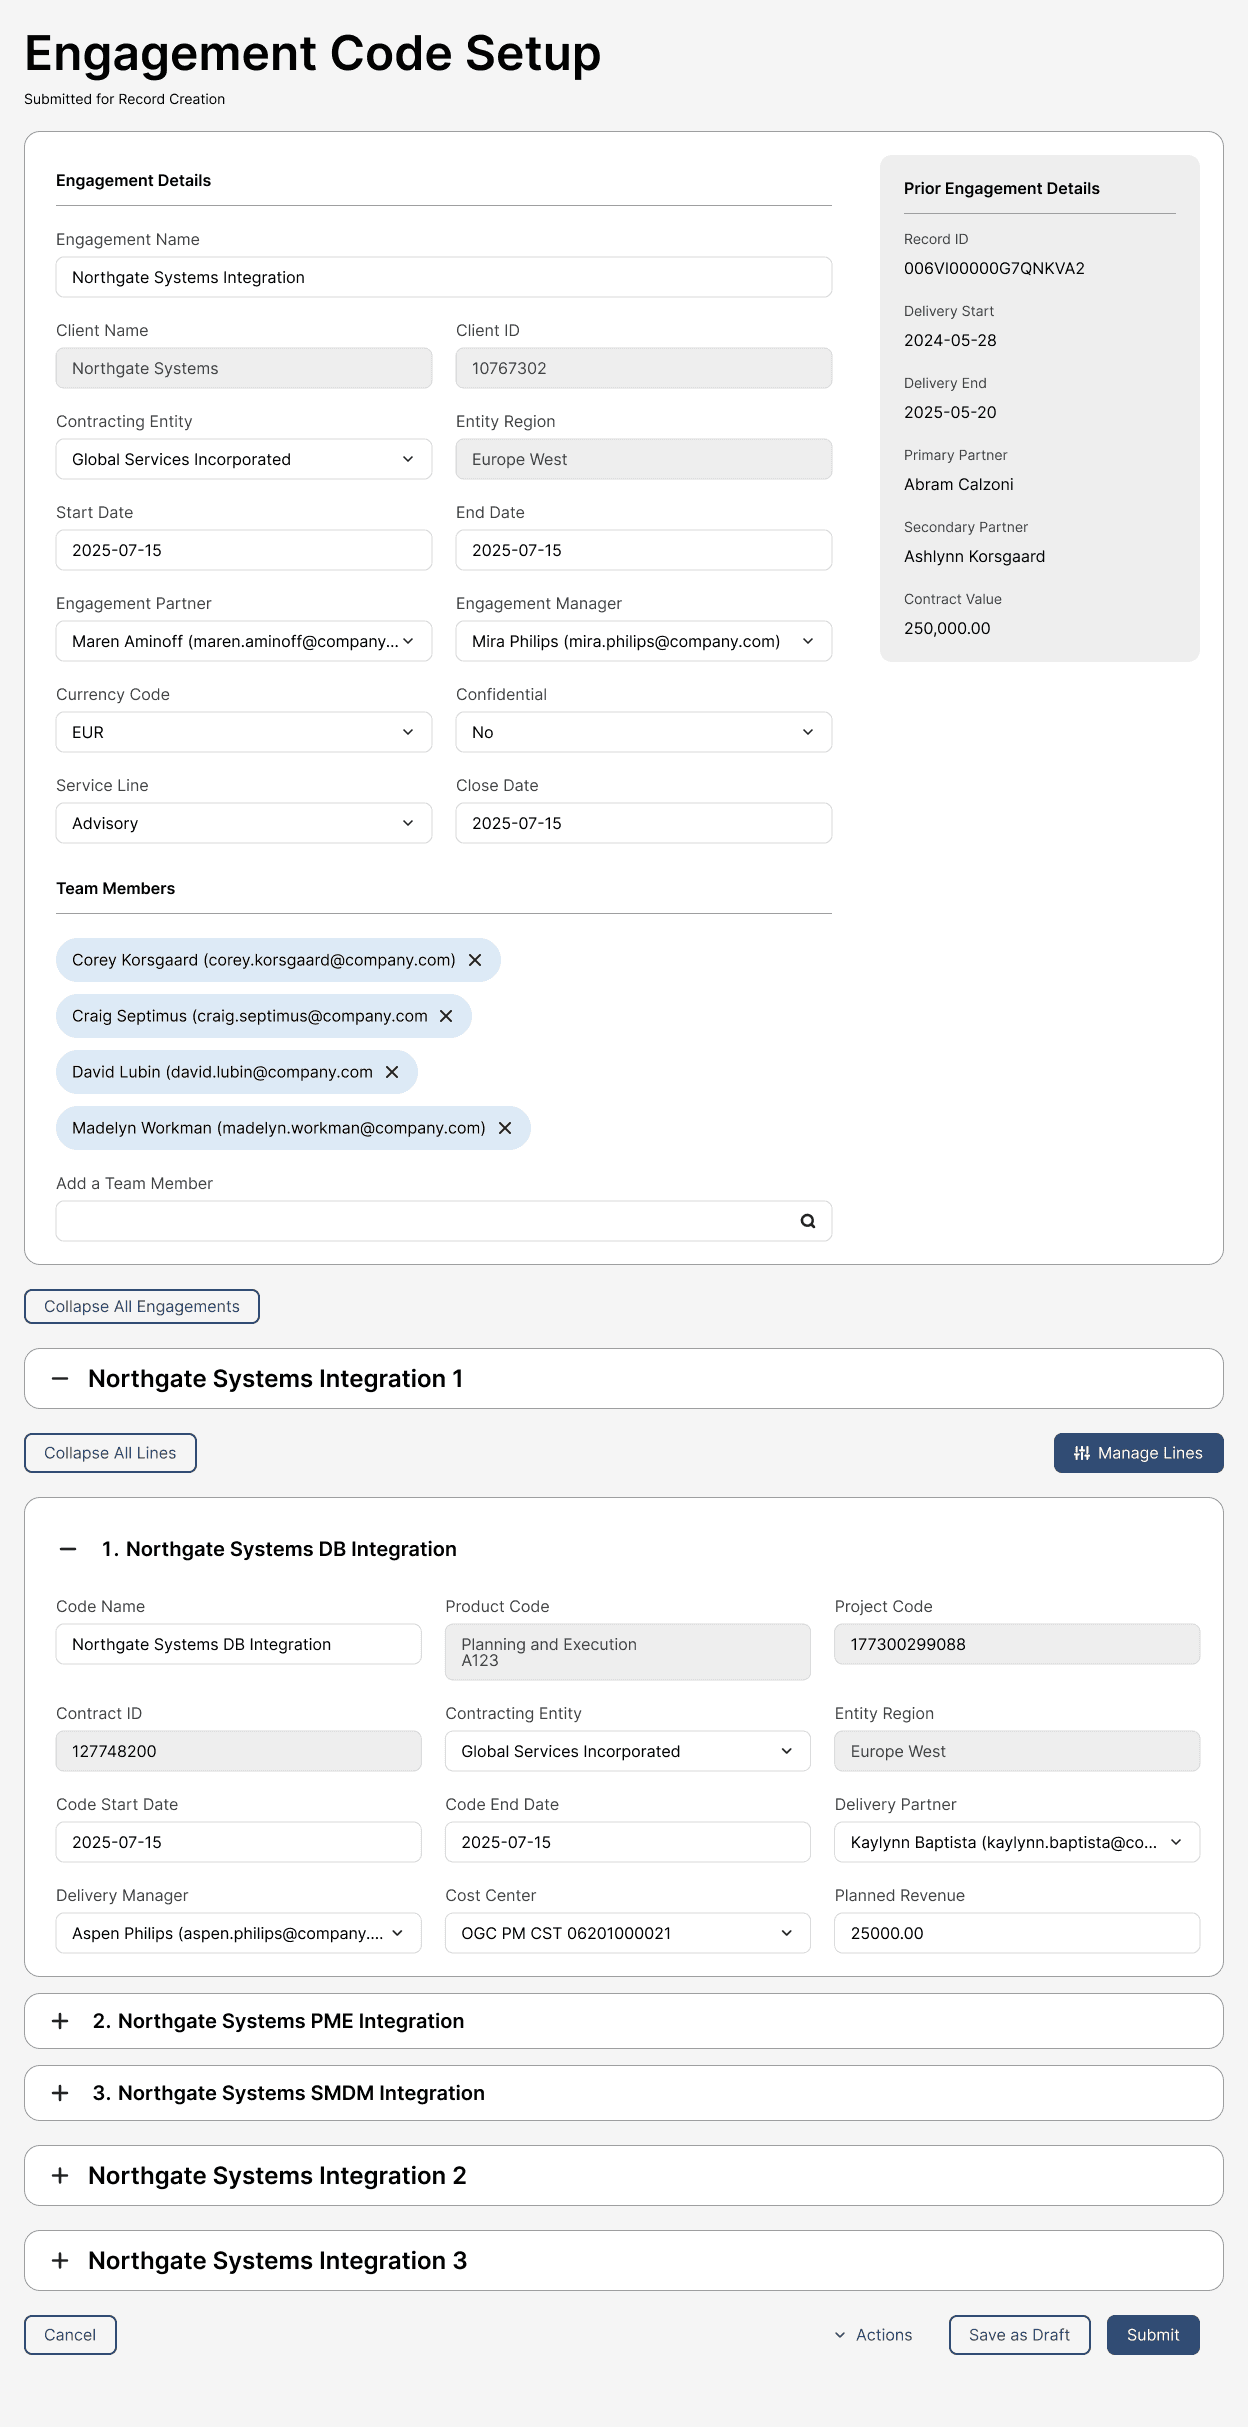Viewport: 1248px width, 2427px height.
Task: Submit the engagement code form
Action: point(1152,2335)
